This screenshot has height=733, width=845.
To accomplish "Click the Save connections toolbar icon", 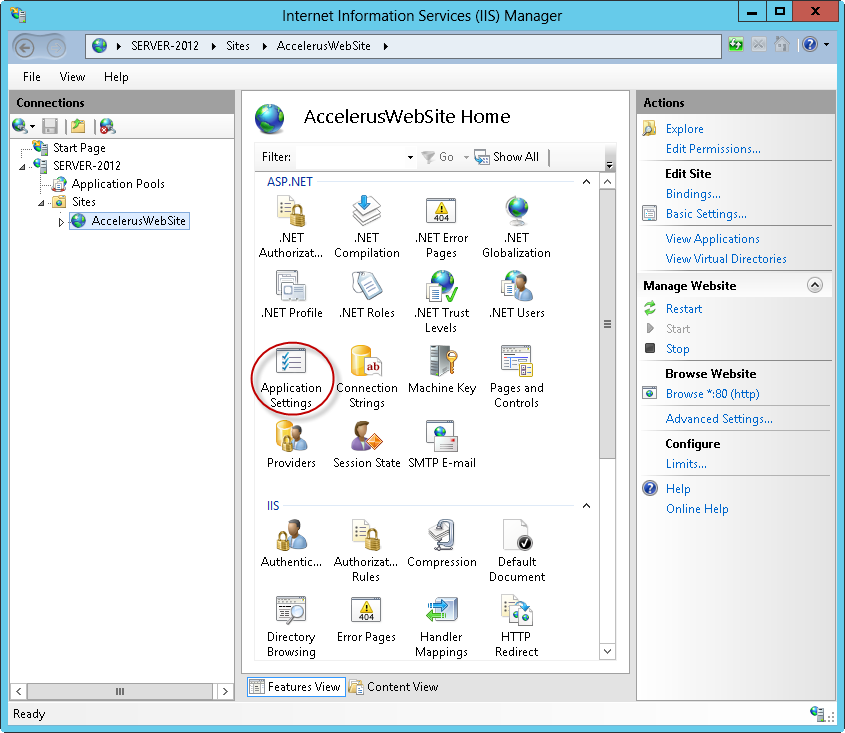I will (x=50, y=126).
